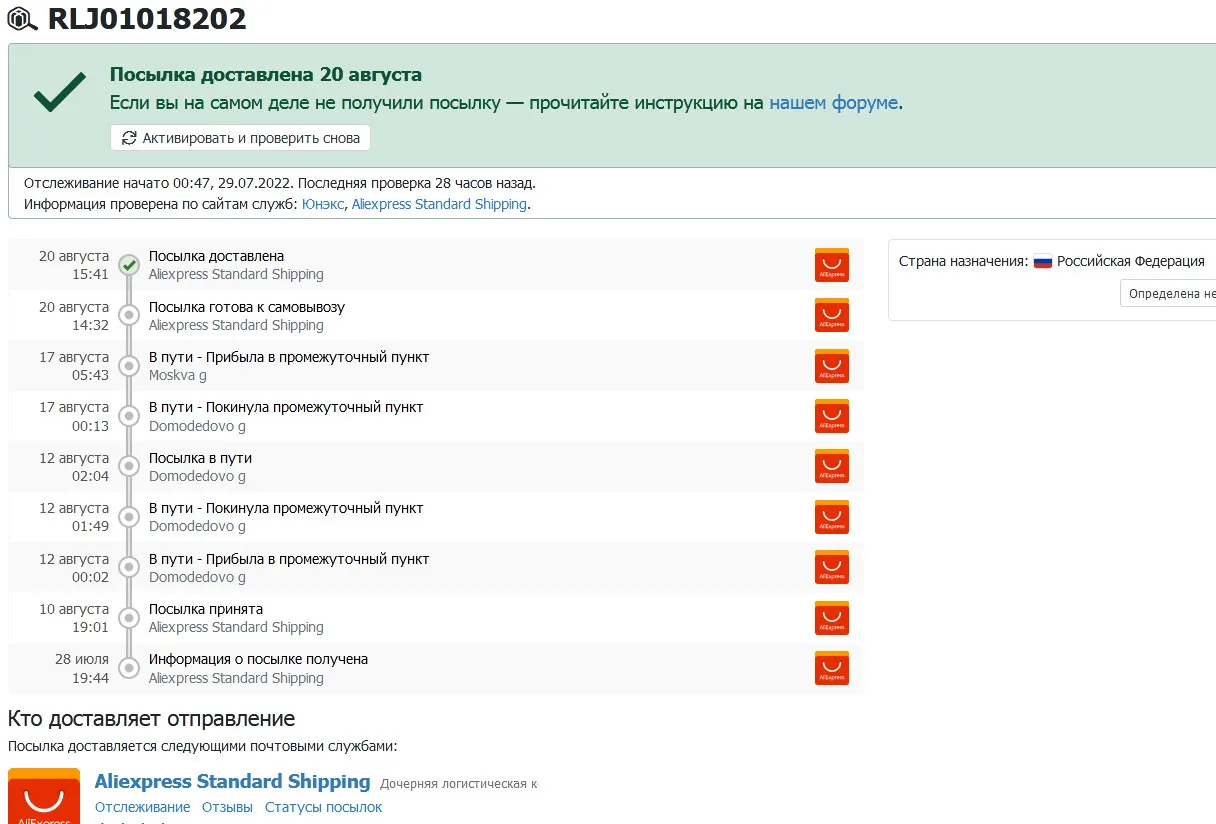Click green check marker at 20 августа 15:41
Image resolution: width=1216 pixels, height=824 pixels.
click(x=128, y=265)
